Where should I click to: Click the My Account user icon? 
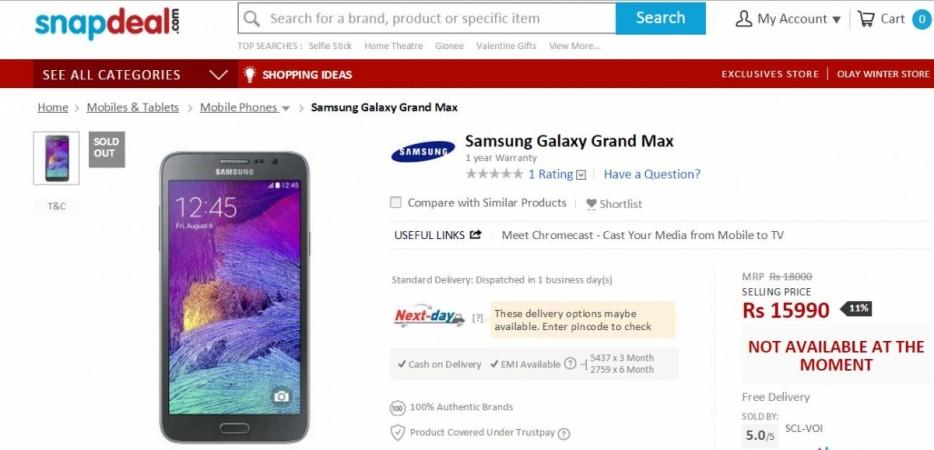(743, 18)
